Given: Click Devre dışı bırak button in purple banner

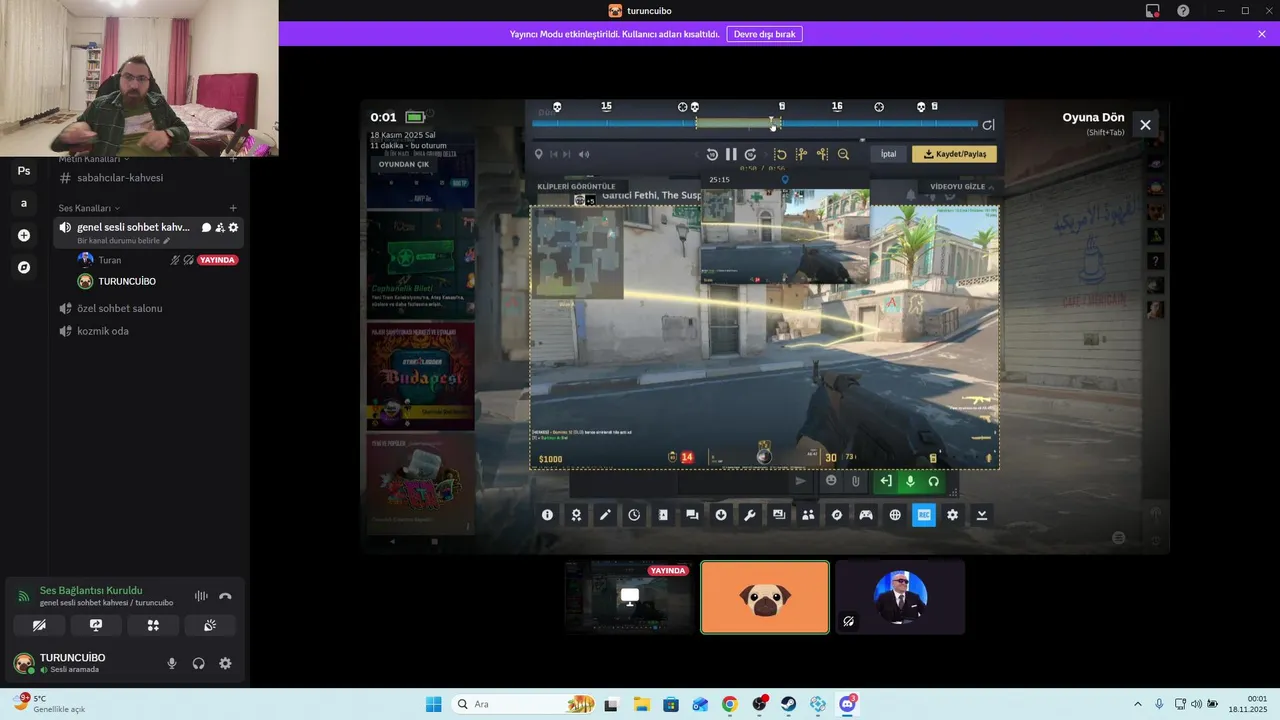Looking at the screenshot, I should point(765,34).
